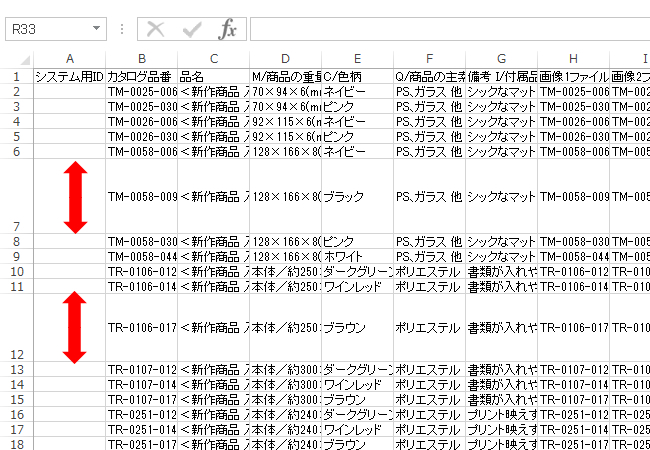Click the Cancel X icon in formula bar

[x=156, y=30]
